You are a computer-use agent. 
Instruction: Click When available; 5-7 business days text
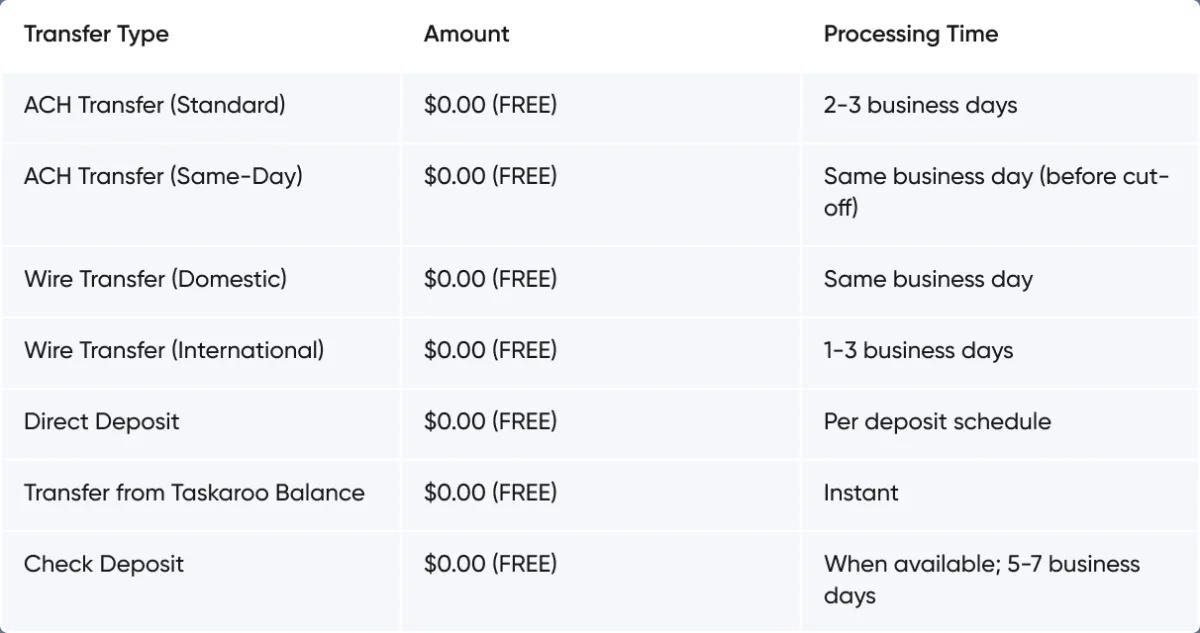point(981,579)
